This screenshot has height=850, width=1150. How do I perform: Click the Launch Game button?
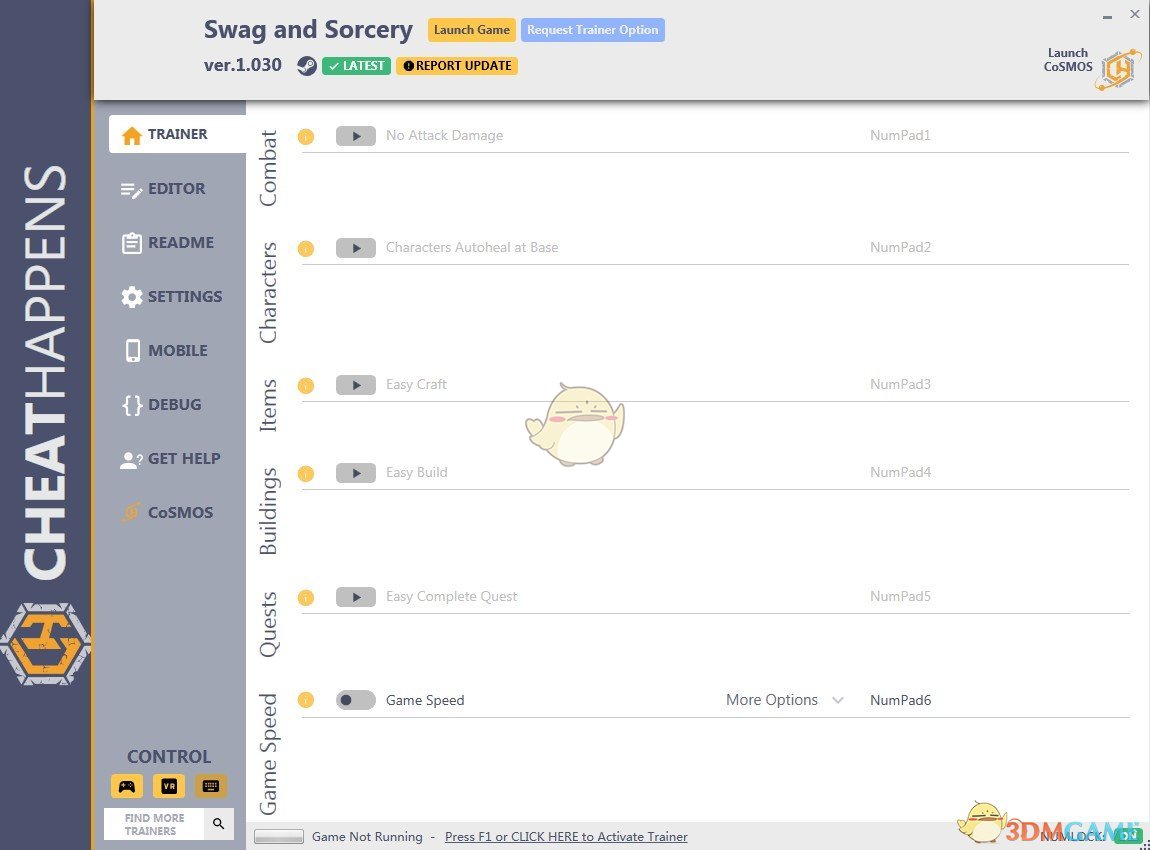[472, 30]
